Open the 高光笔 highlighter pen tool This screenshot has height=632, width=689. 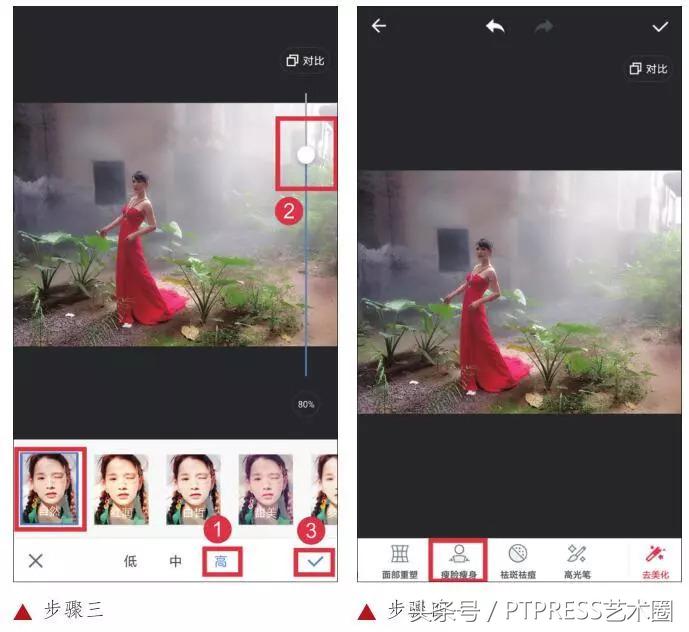(577, 561)
